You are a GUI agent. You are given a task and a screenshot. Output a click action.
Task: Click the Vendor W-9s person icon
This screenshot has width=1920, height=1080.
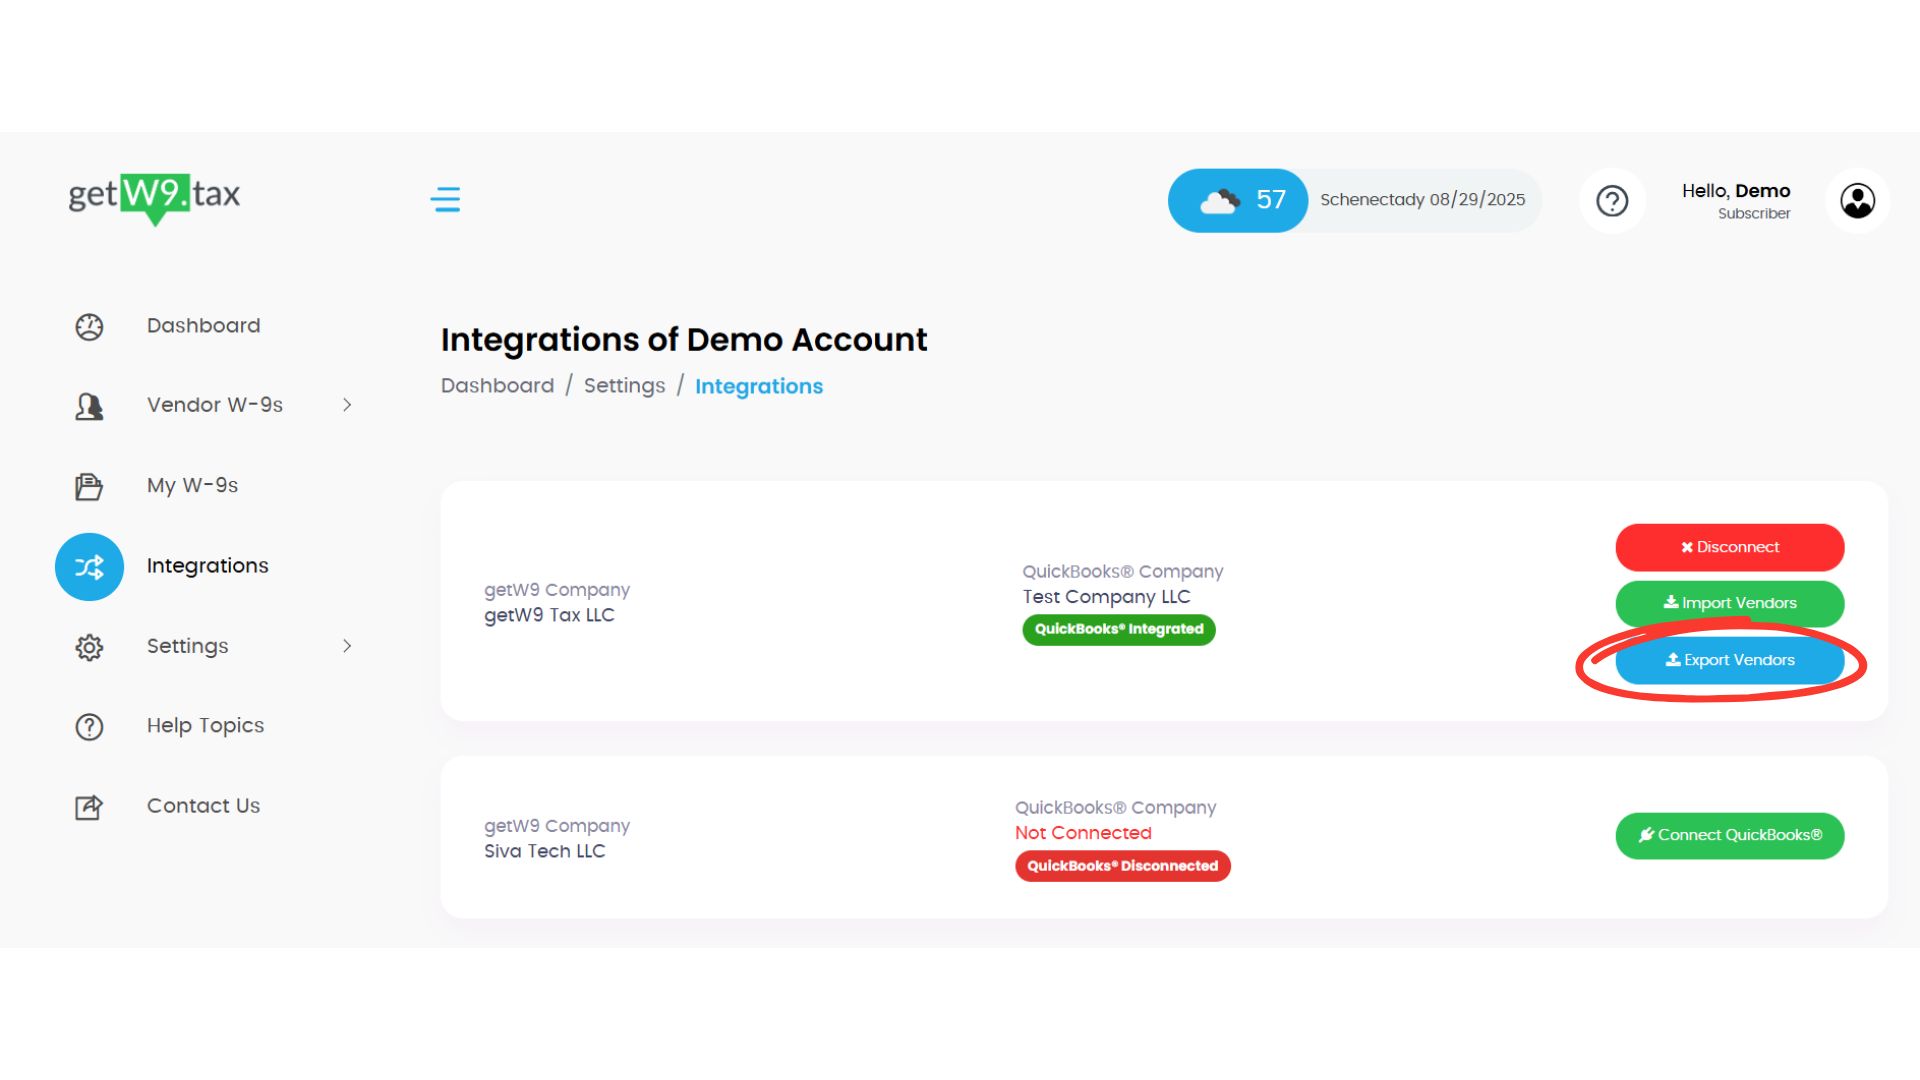[x=89, y=406]
